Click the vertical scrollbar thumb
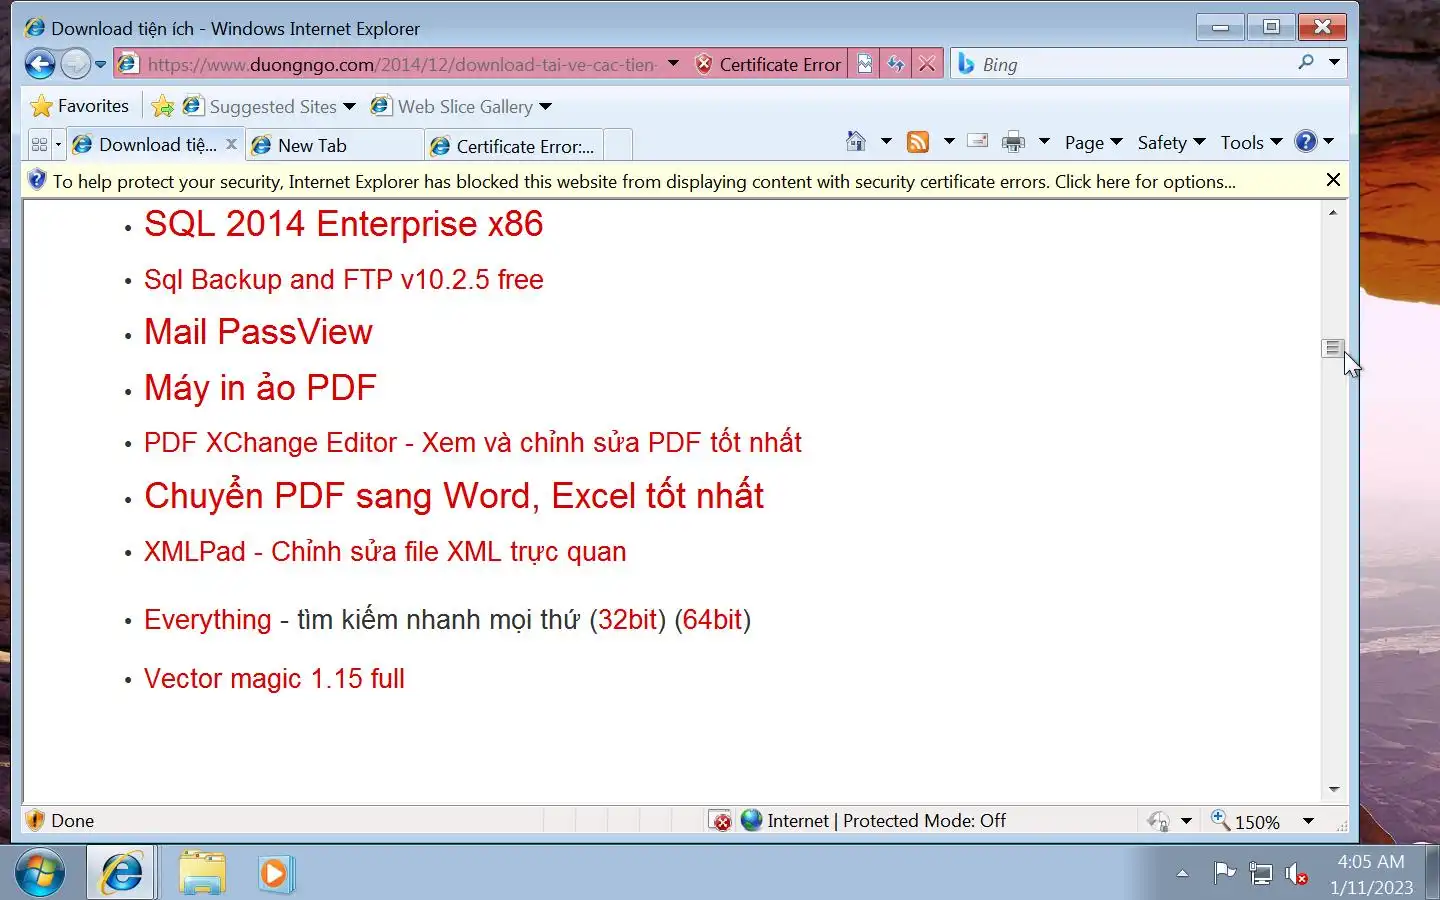This screenshot has height=900, width=1440. coord(1333,348)
